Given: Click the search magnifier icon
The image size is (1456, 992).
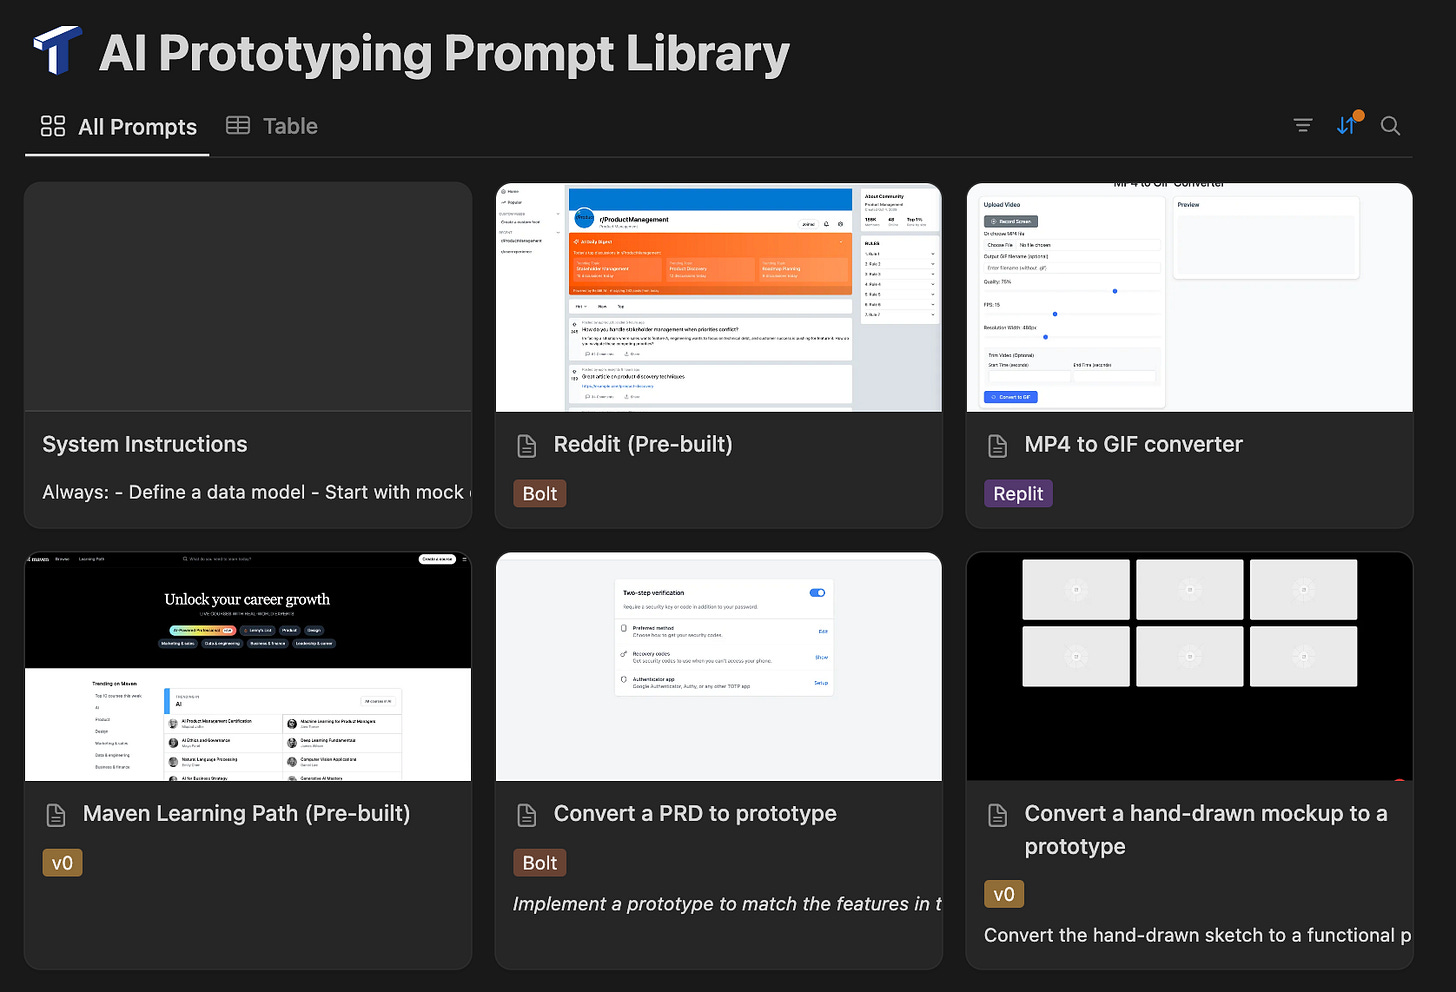Looking at the screenshot, I should click(x=1390, y=126).
